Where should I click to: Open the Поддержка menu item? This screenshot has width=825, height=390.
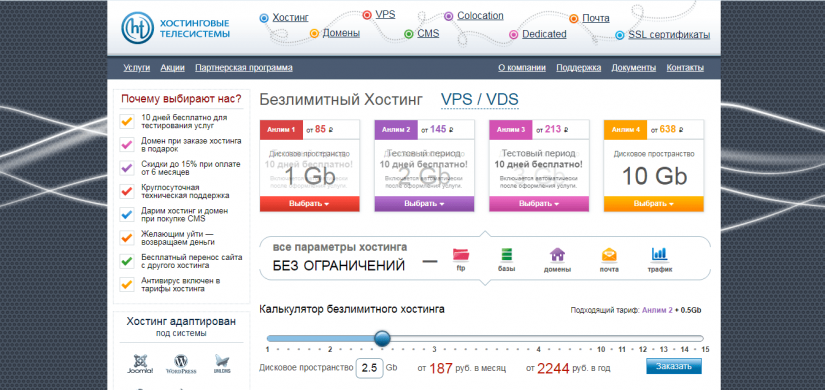click(x=579, y=68)
